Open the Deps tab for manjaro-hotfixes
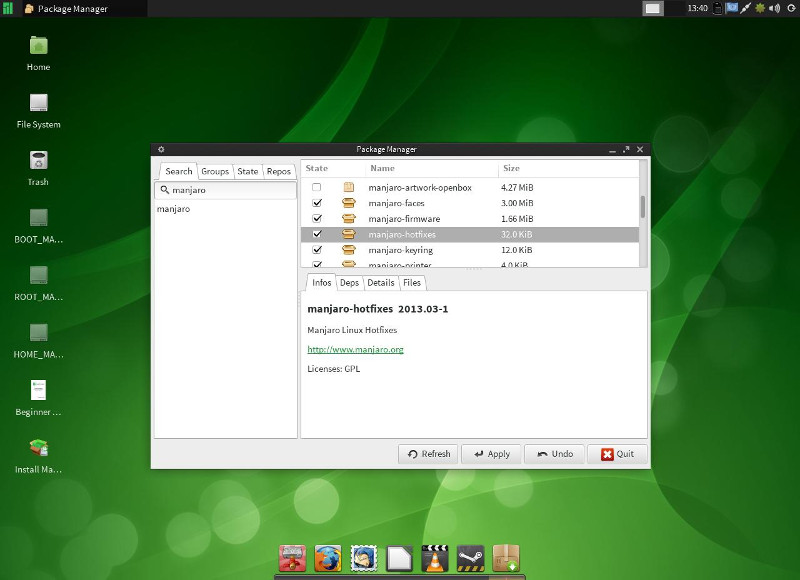 tap(349, 283)
